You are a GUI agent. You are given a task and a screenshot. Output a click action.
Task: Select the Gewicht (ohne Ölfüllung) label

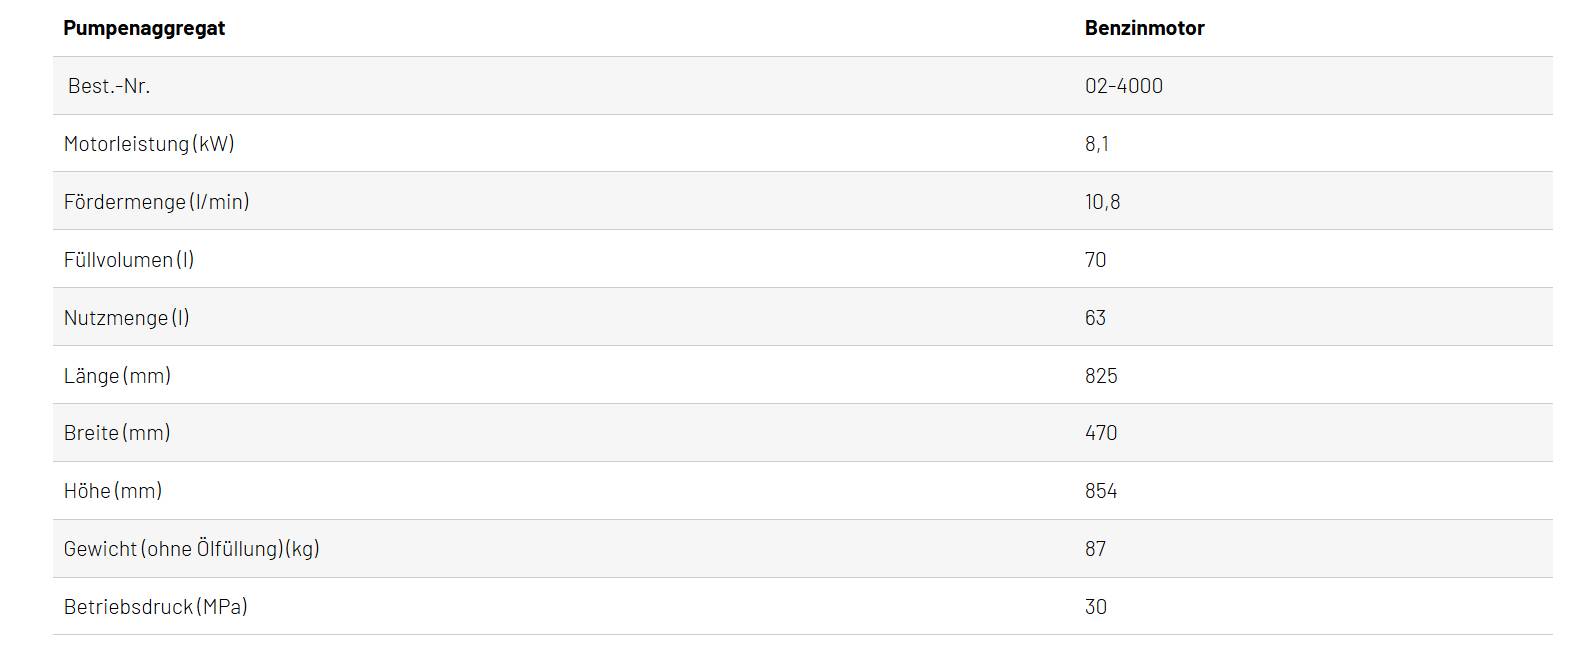191,549
